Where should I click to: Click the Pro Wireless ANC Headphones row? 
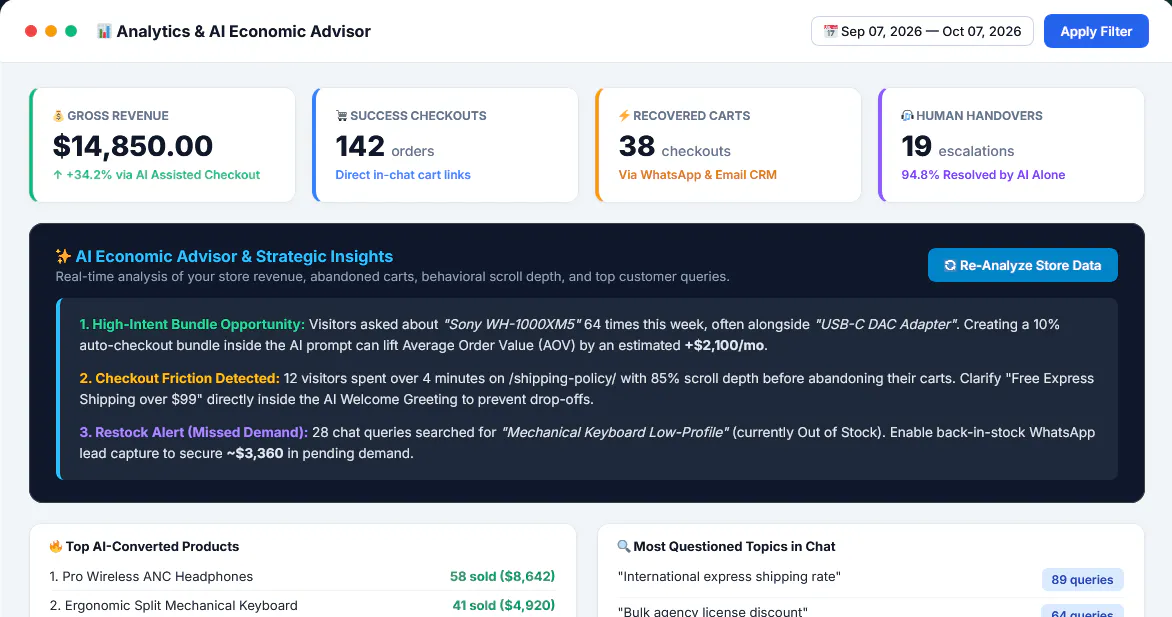(302, 577)
